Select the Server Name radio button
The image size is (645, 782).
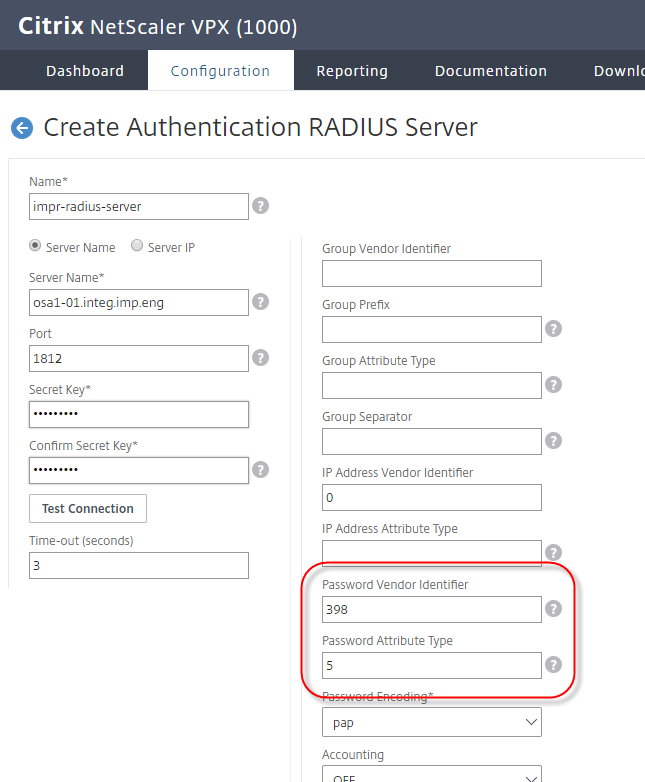point(36,246)
